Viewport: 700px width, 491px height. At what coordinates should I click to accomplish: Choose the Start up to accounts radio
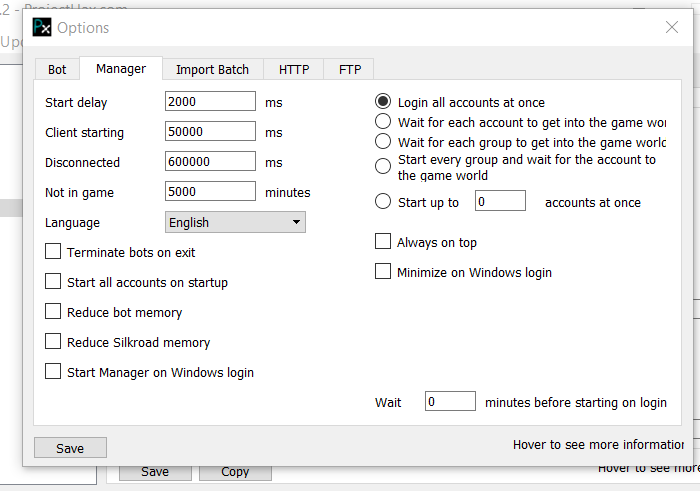[383, 202]
